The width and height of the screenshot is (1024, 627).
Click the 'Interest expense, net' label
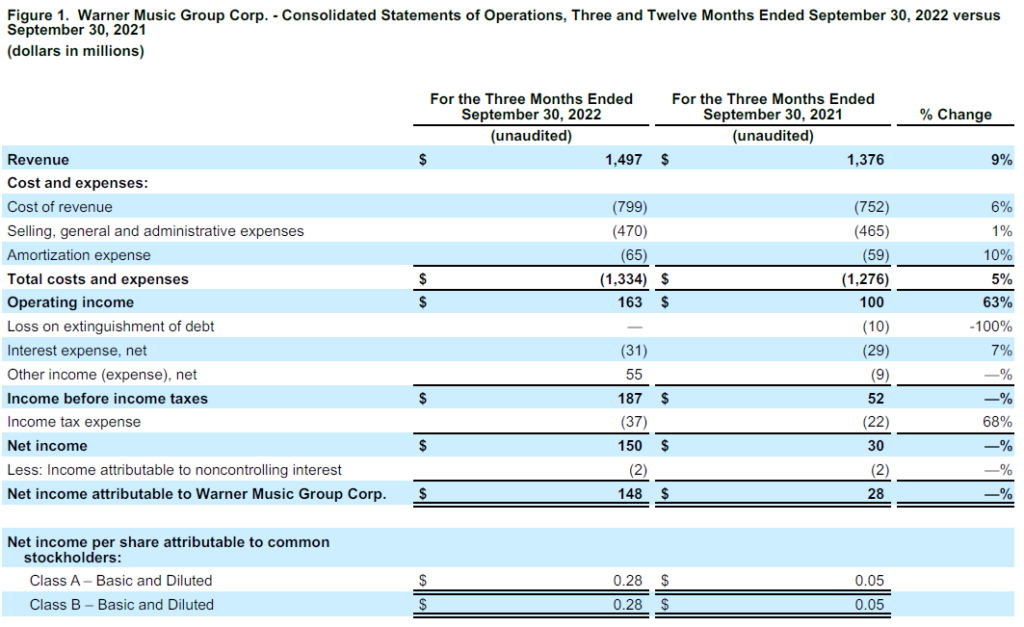point(77,351)
